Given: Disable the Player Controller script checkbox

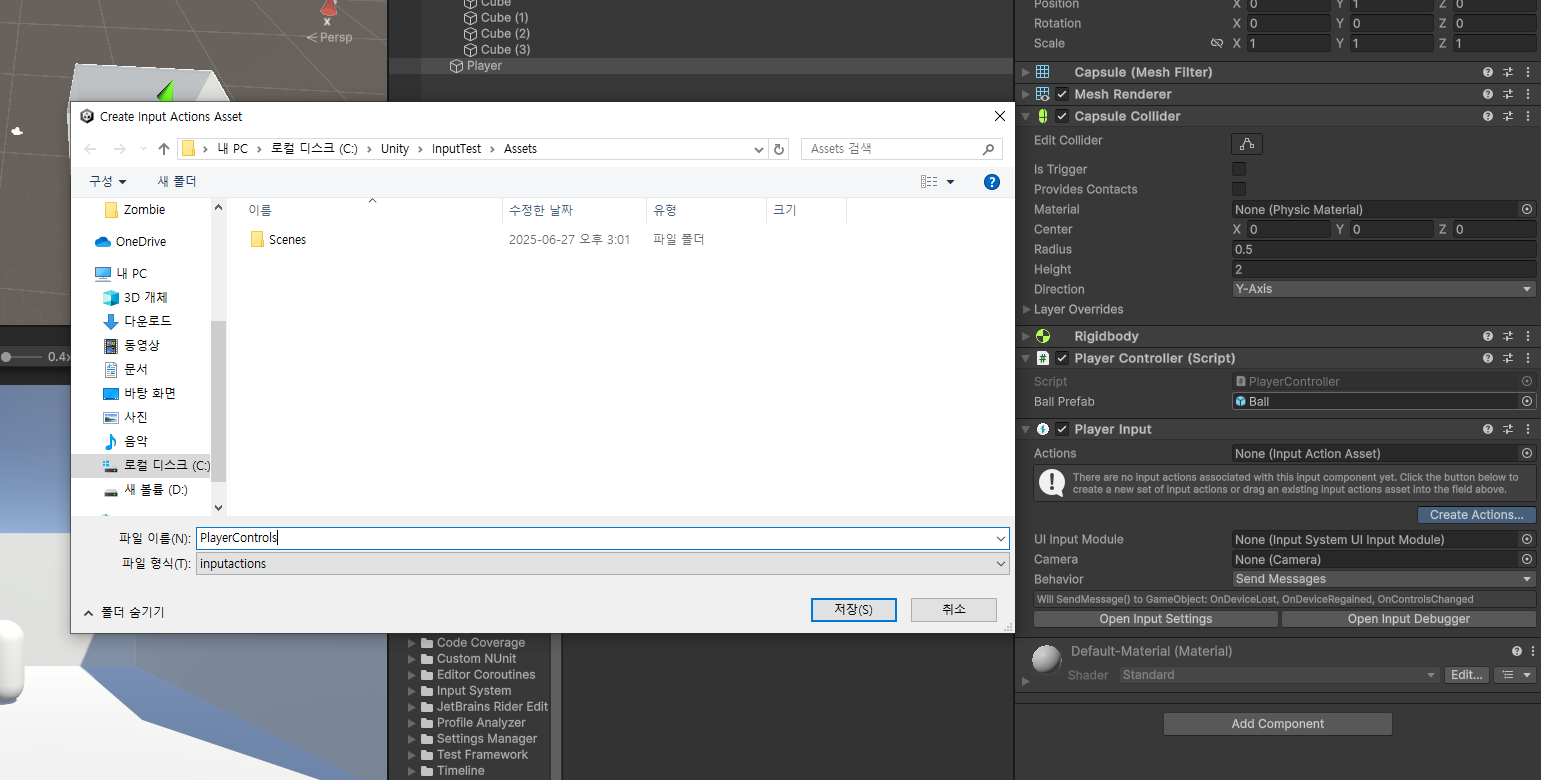Looking at the screenshot, I should click(1062, 358).
